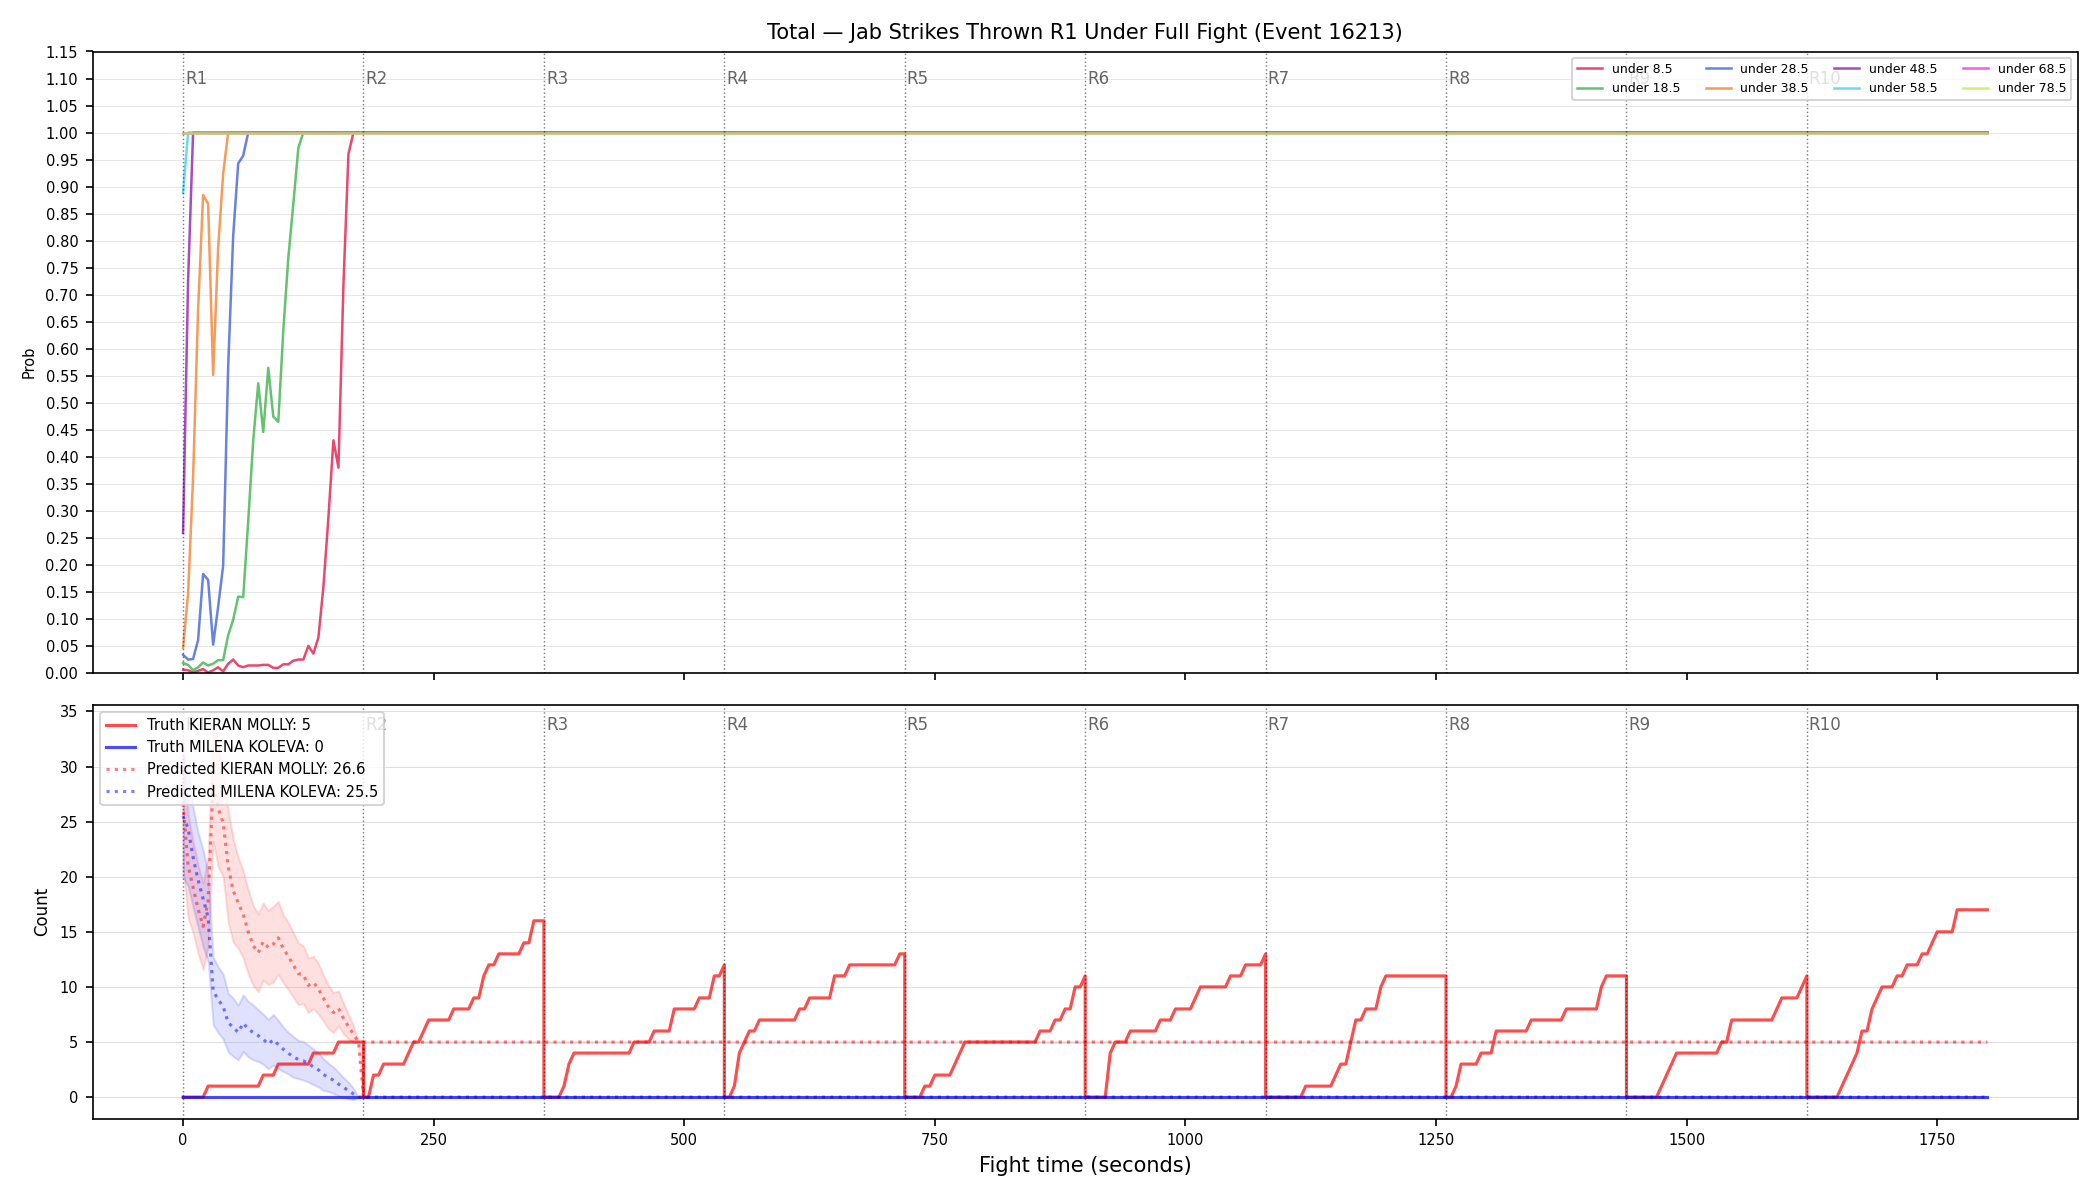Click the 1000 tick on the time axis

(1185, 1139)
